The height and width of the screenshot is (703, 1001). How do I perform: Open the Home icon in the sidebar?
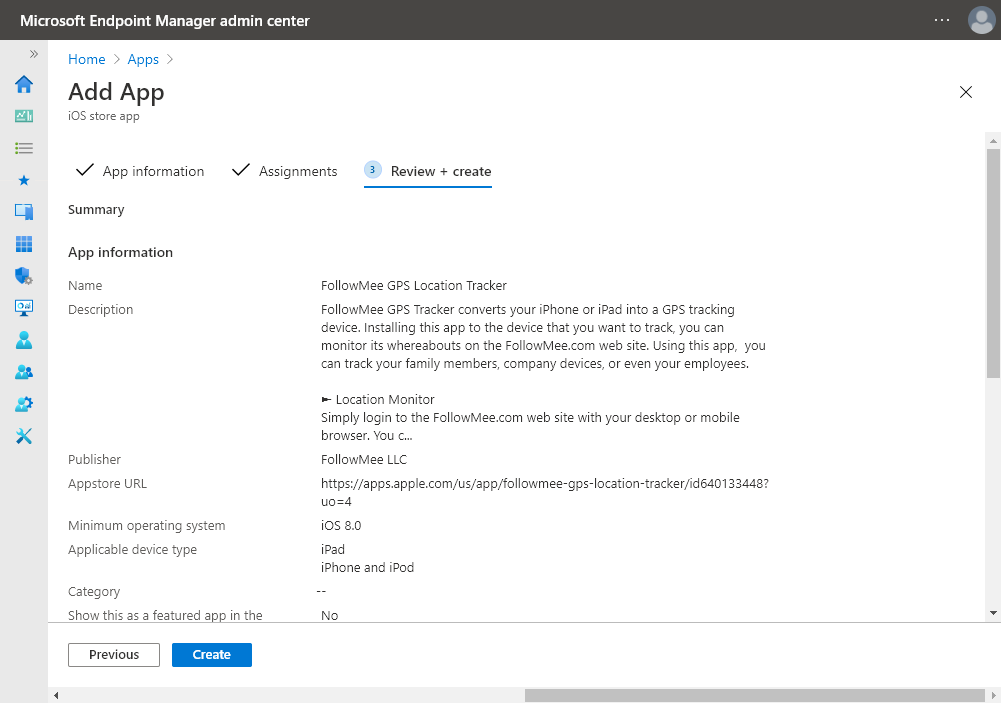(24, 84)
